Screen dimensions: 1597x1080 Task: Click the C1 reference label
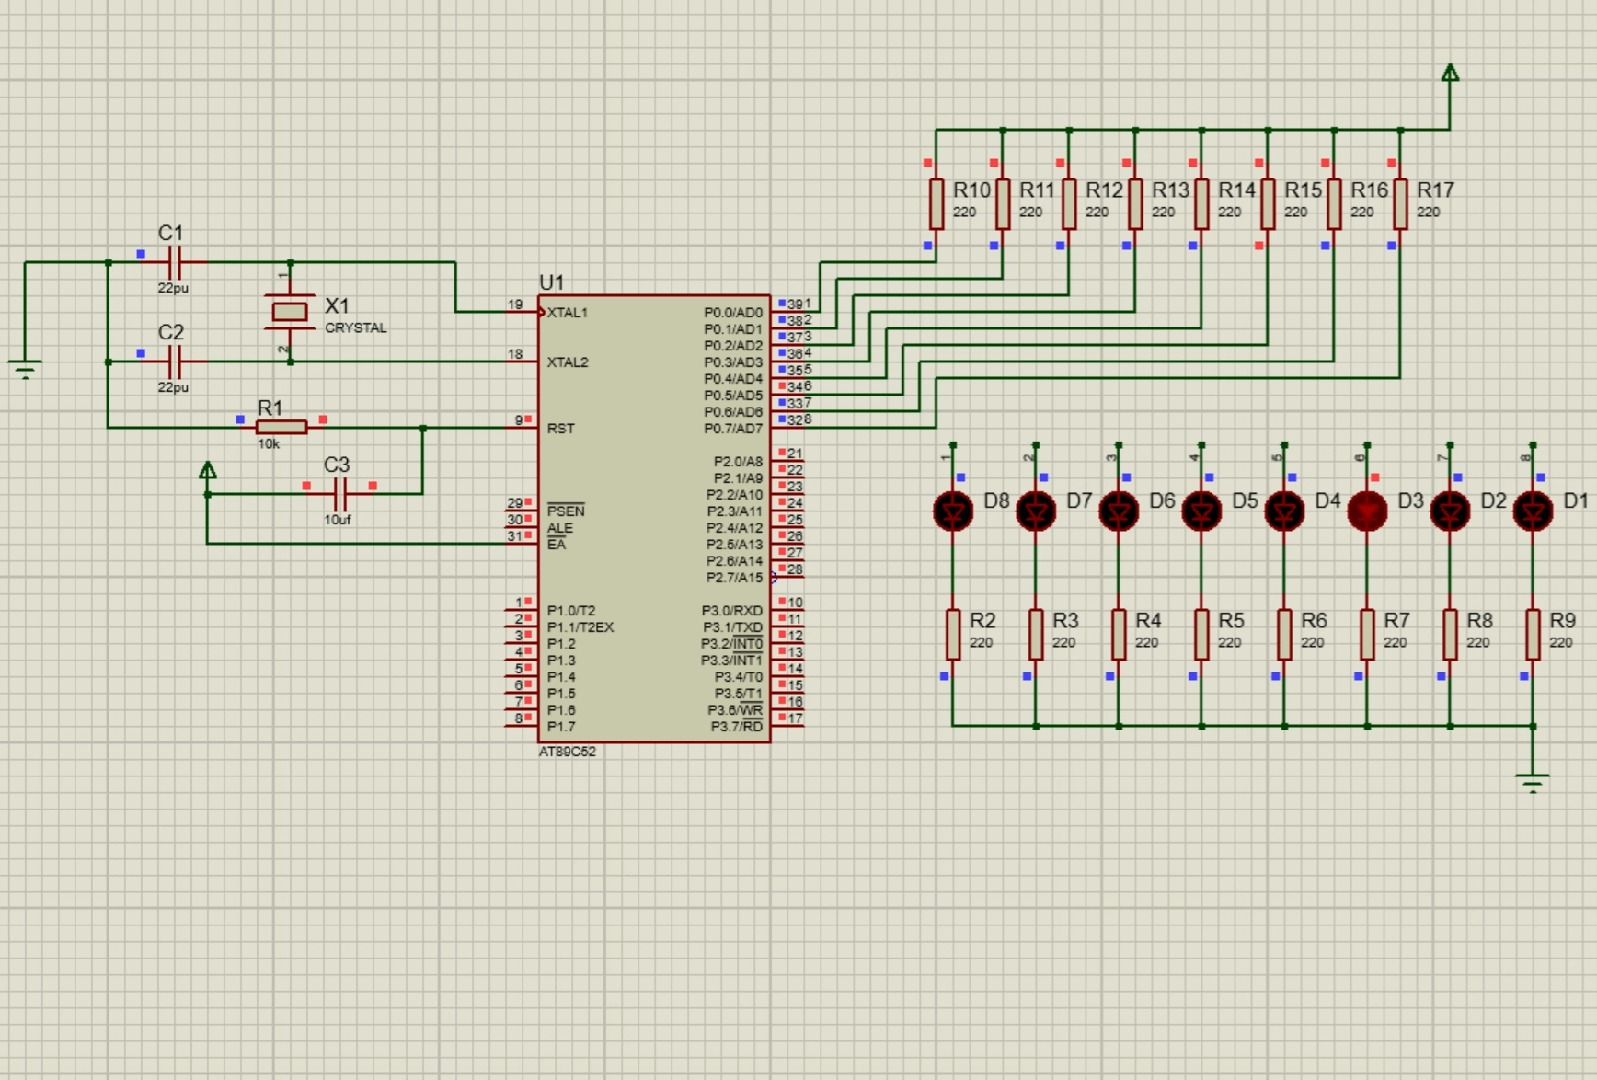171,233
